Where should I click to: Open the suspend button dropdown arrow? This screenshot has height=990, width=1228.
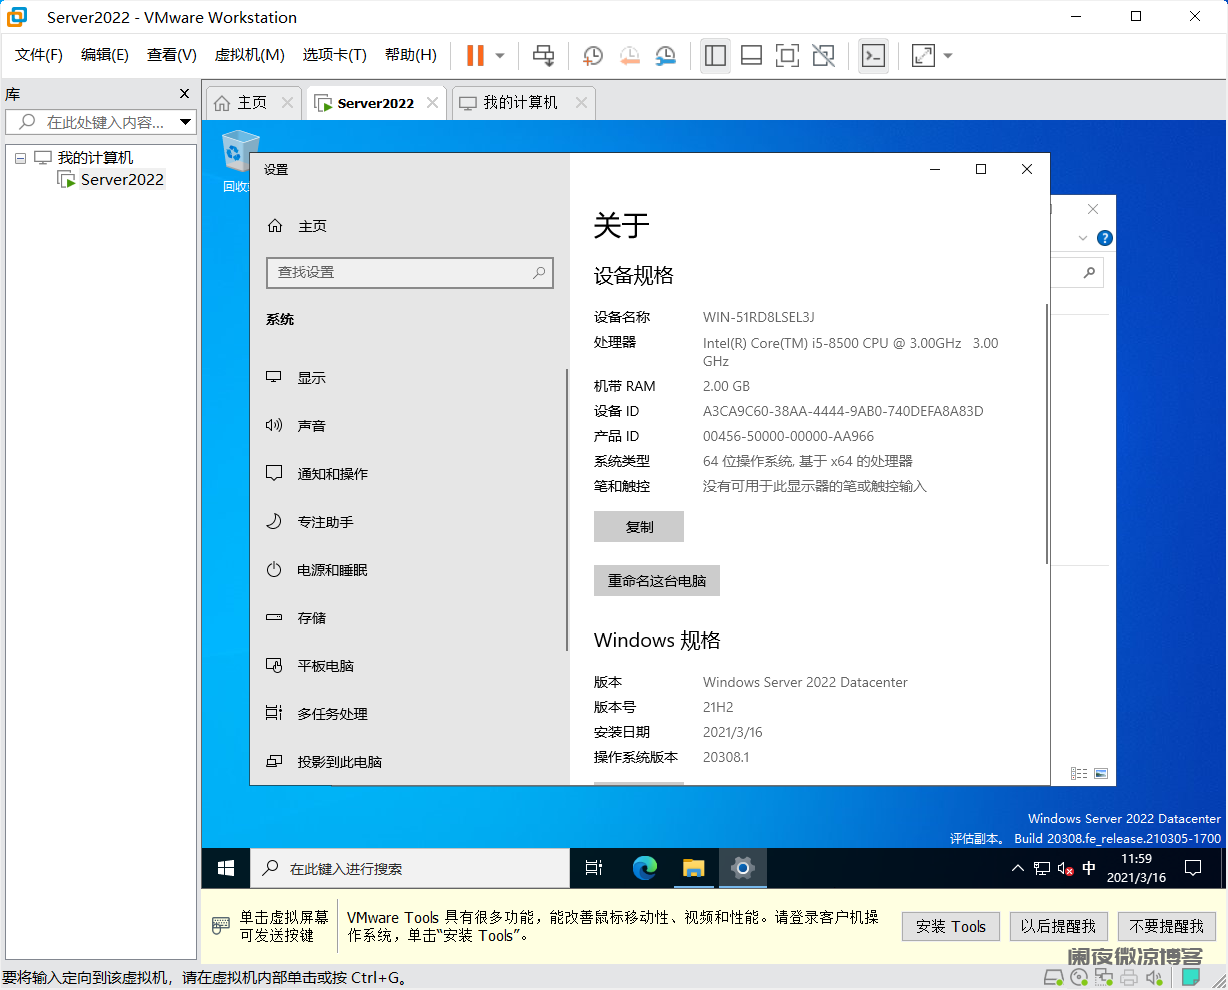pyautogui.click(x=499, y=56)
